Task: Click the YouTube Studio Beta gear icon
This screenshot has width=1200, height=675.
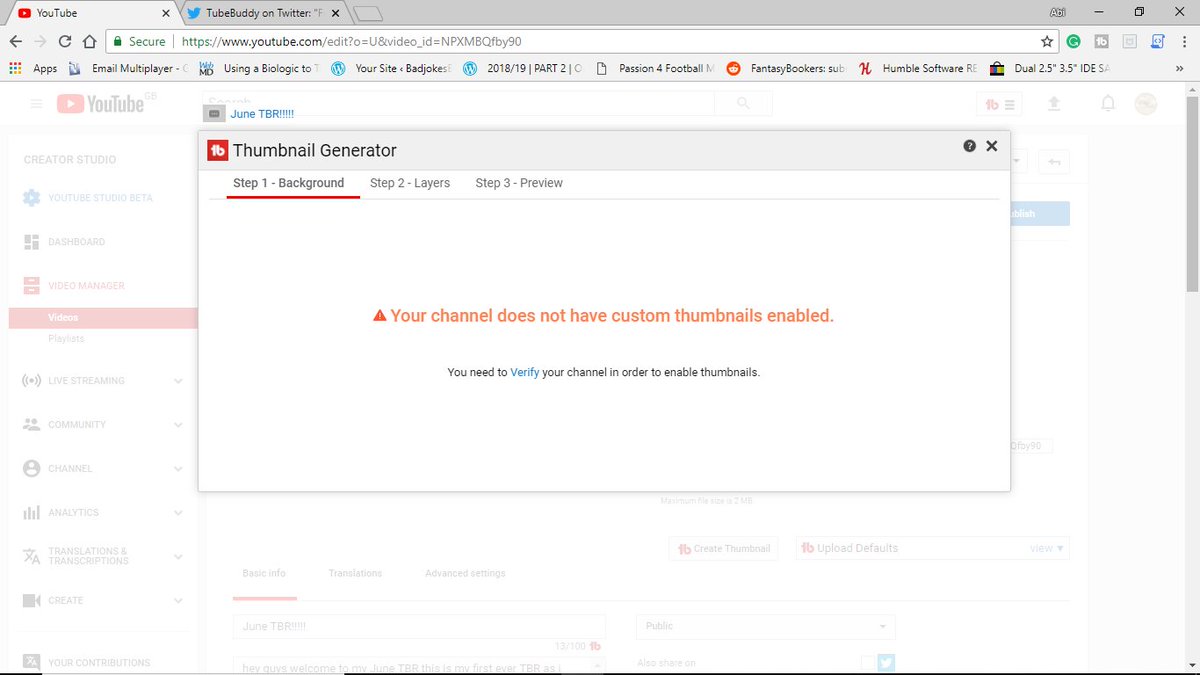Action: click(31, 198)
